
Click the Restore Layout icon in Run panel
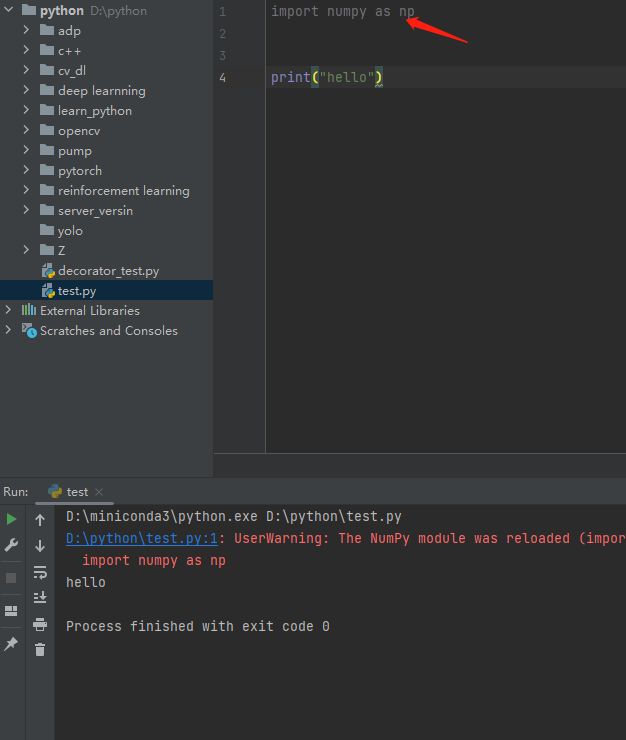point(11,611)
